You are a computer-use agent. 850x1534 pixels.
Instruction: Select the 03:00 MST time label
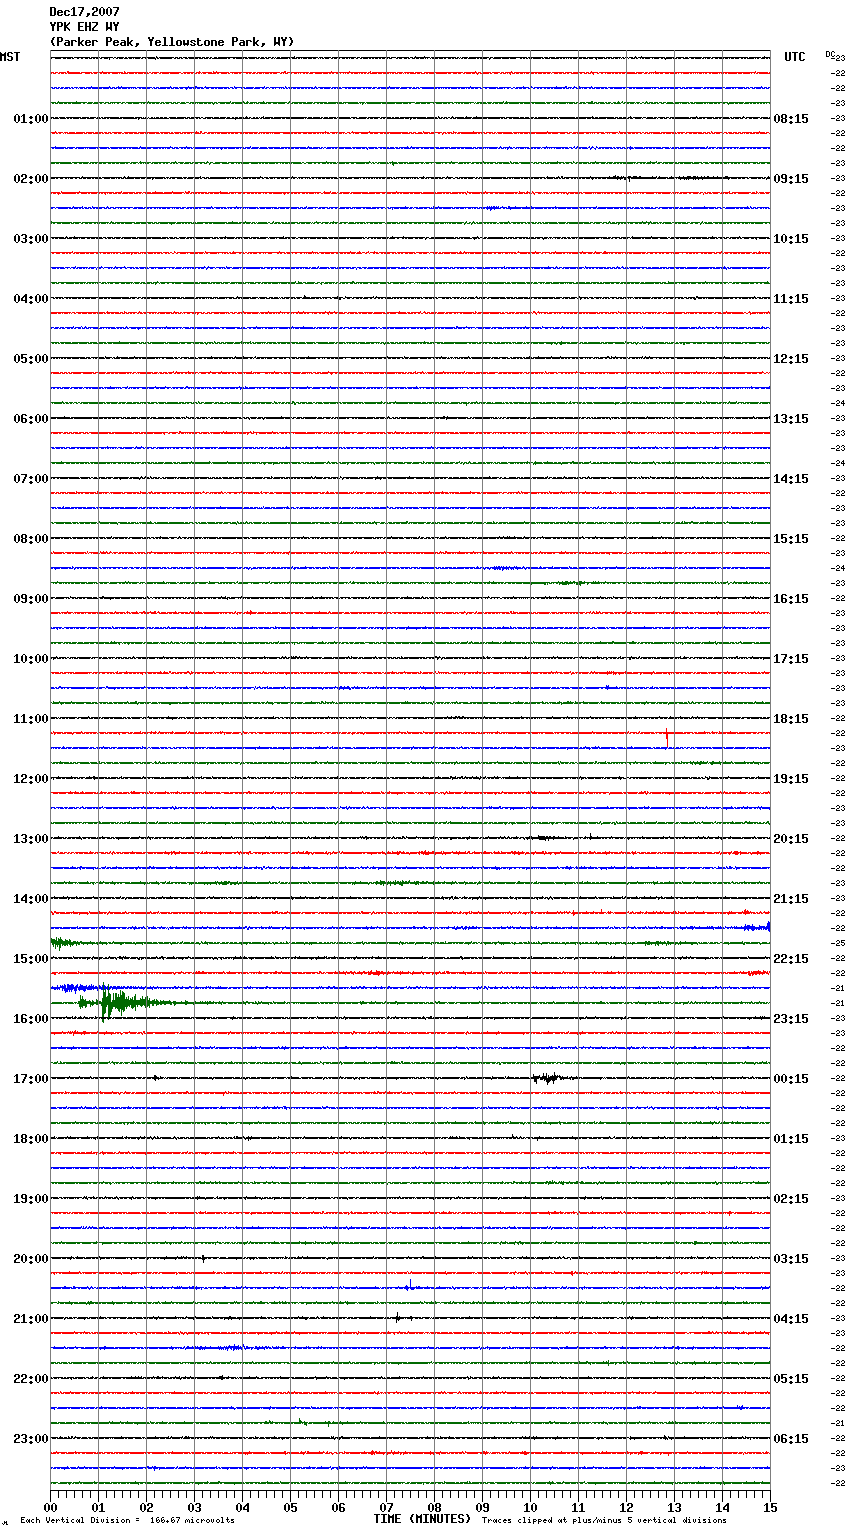[x=30, y=239]
